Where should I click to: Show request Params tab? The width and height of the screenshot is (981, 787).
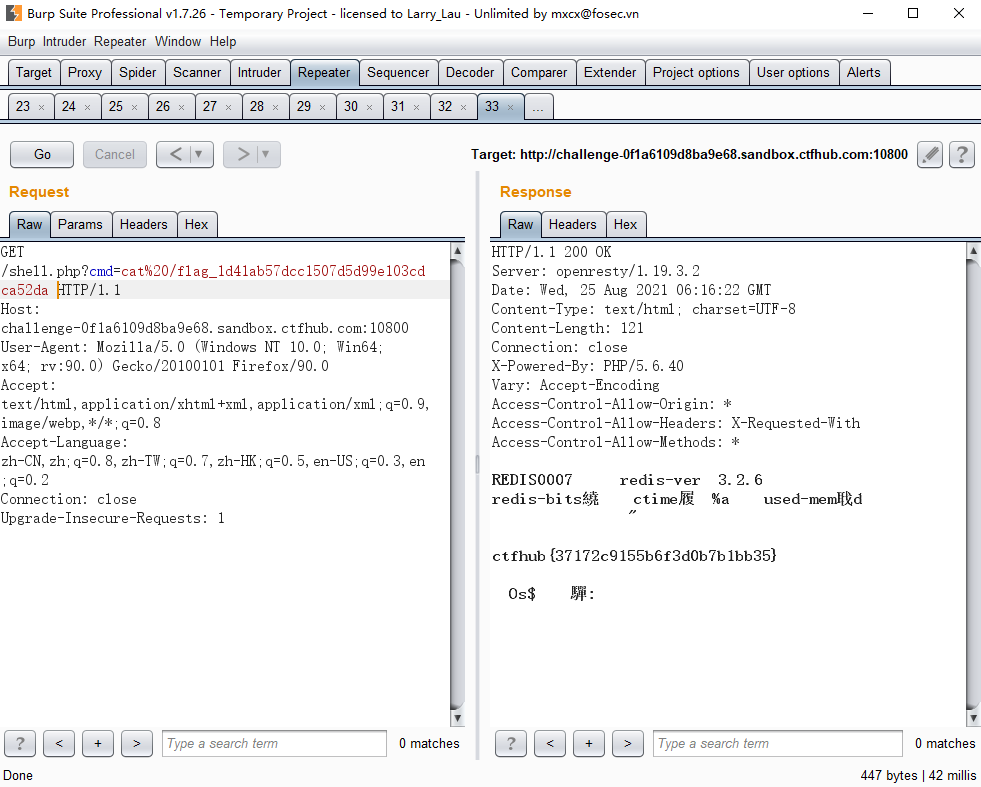[x=80, y=225]
